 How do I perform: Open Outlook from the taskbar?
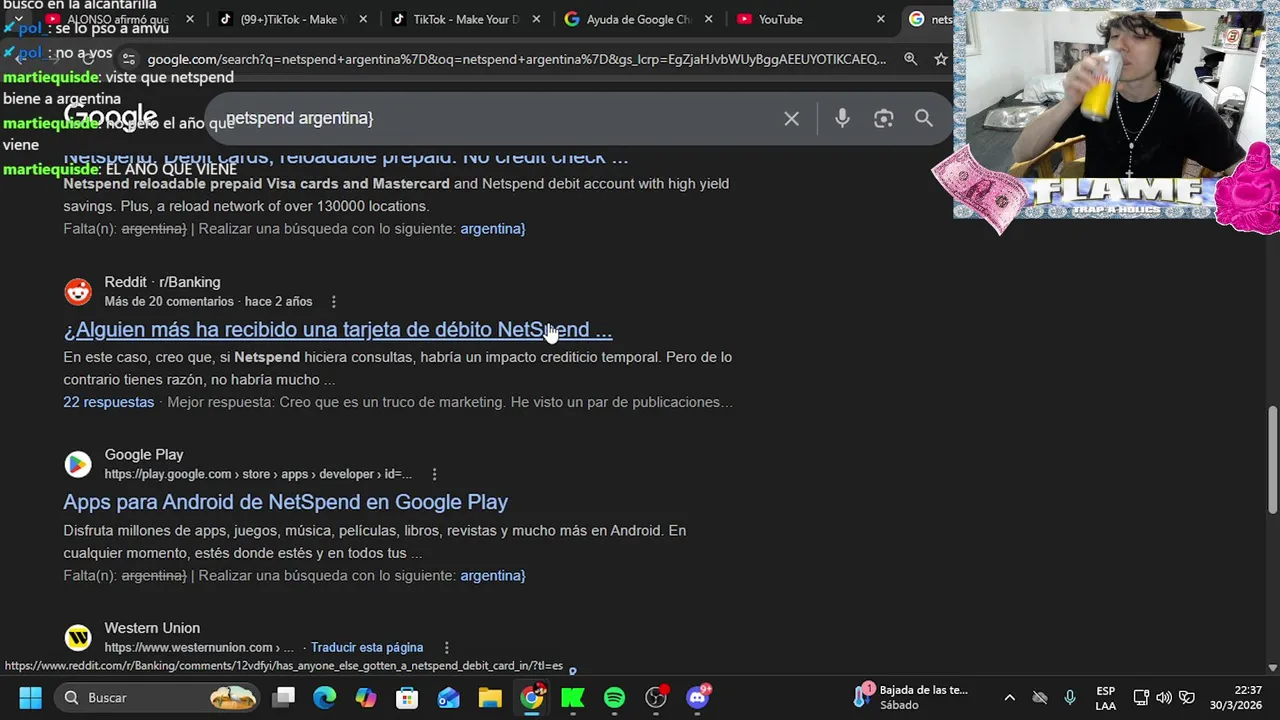[448, 697]
